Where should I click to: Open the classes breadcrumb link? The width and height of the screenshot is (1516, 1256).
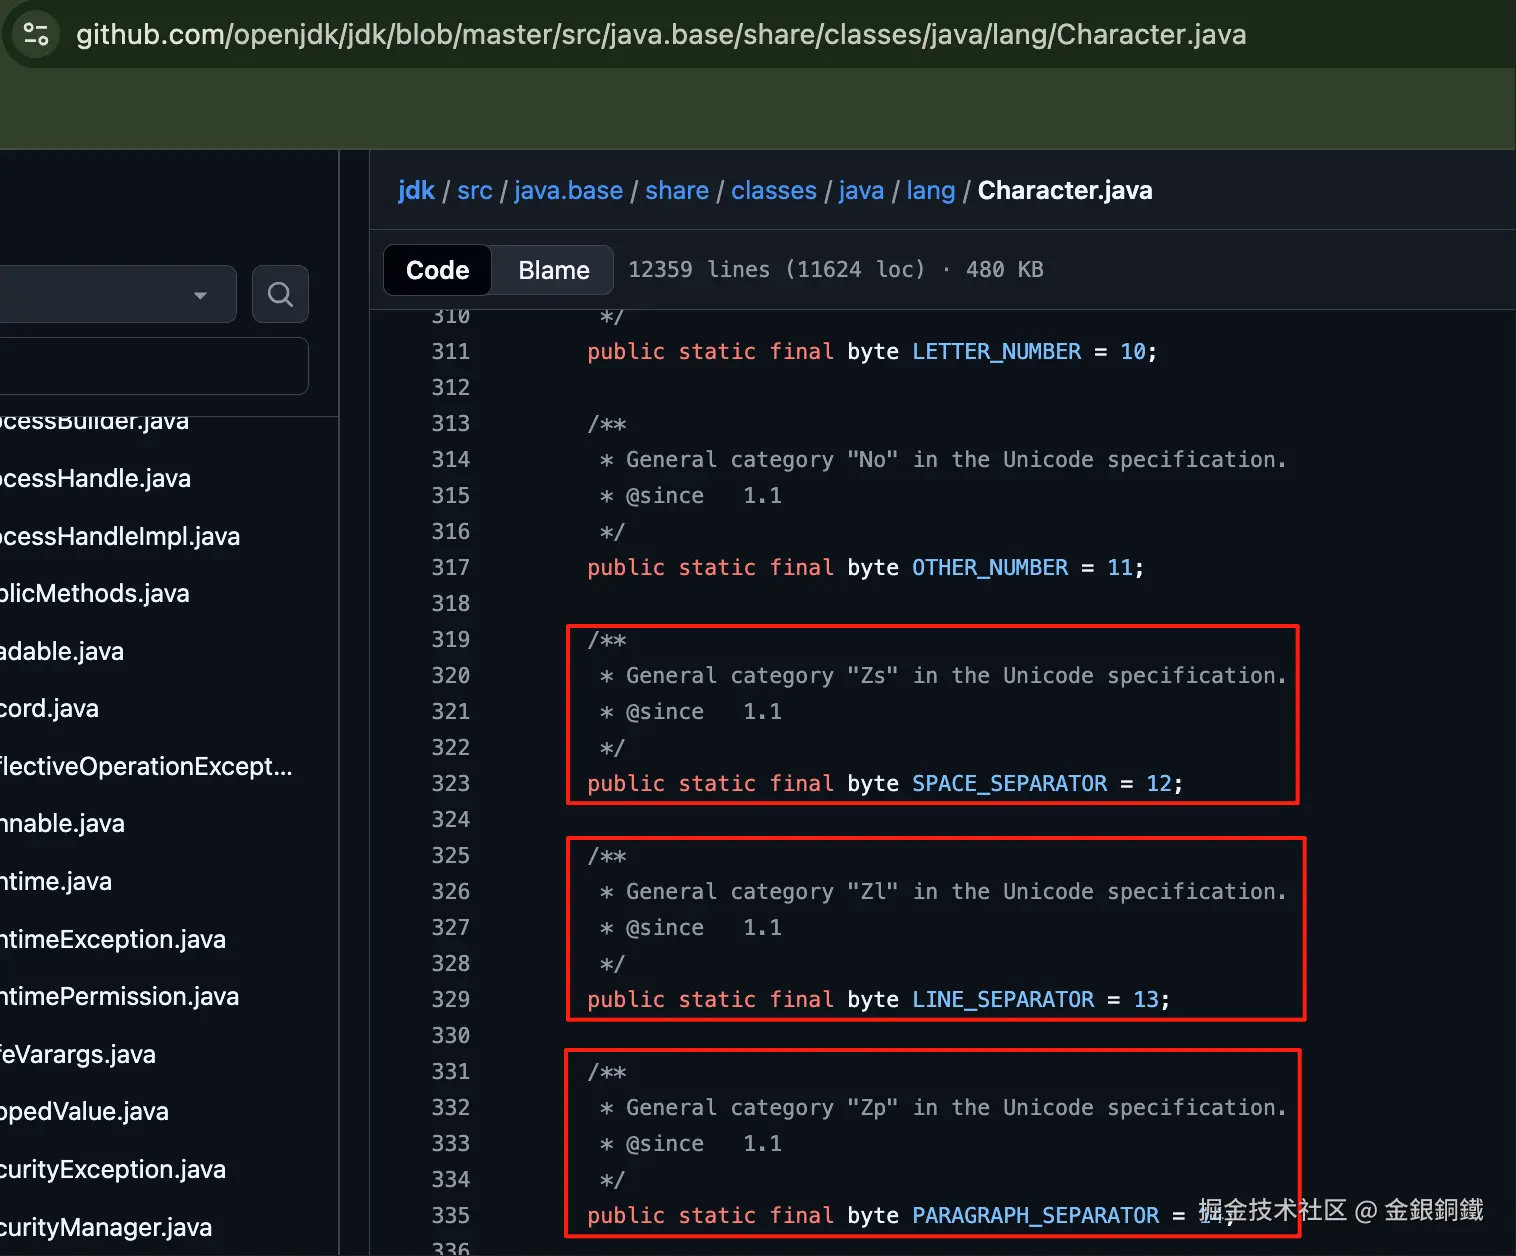click(774, 190)
